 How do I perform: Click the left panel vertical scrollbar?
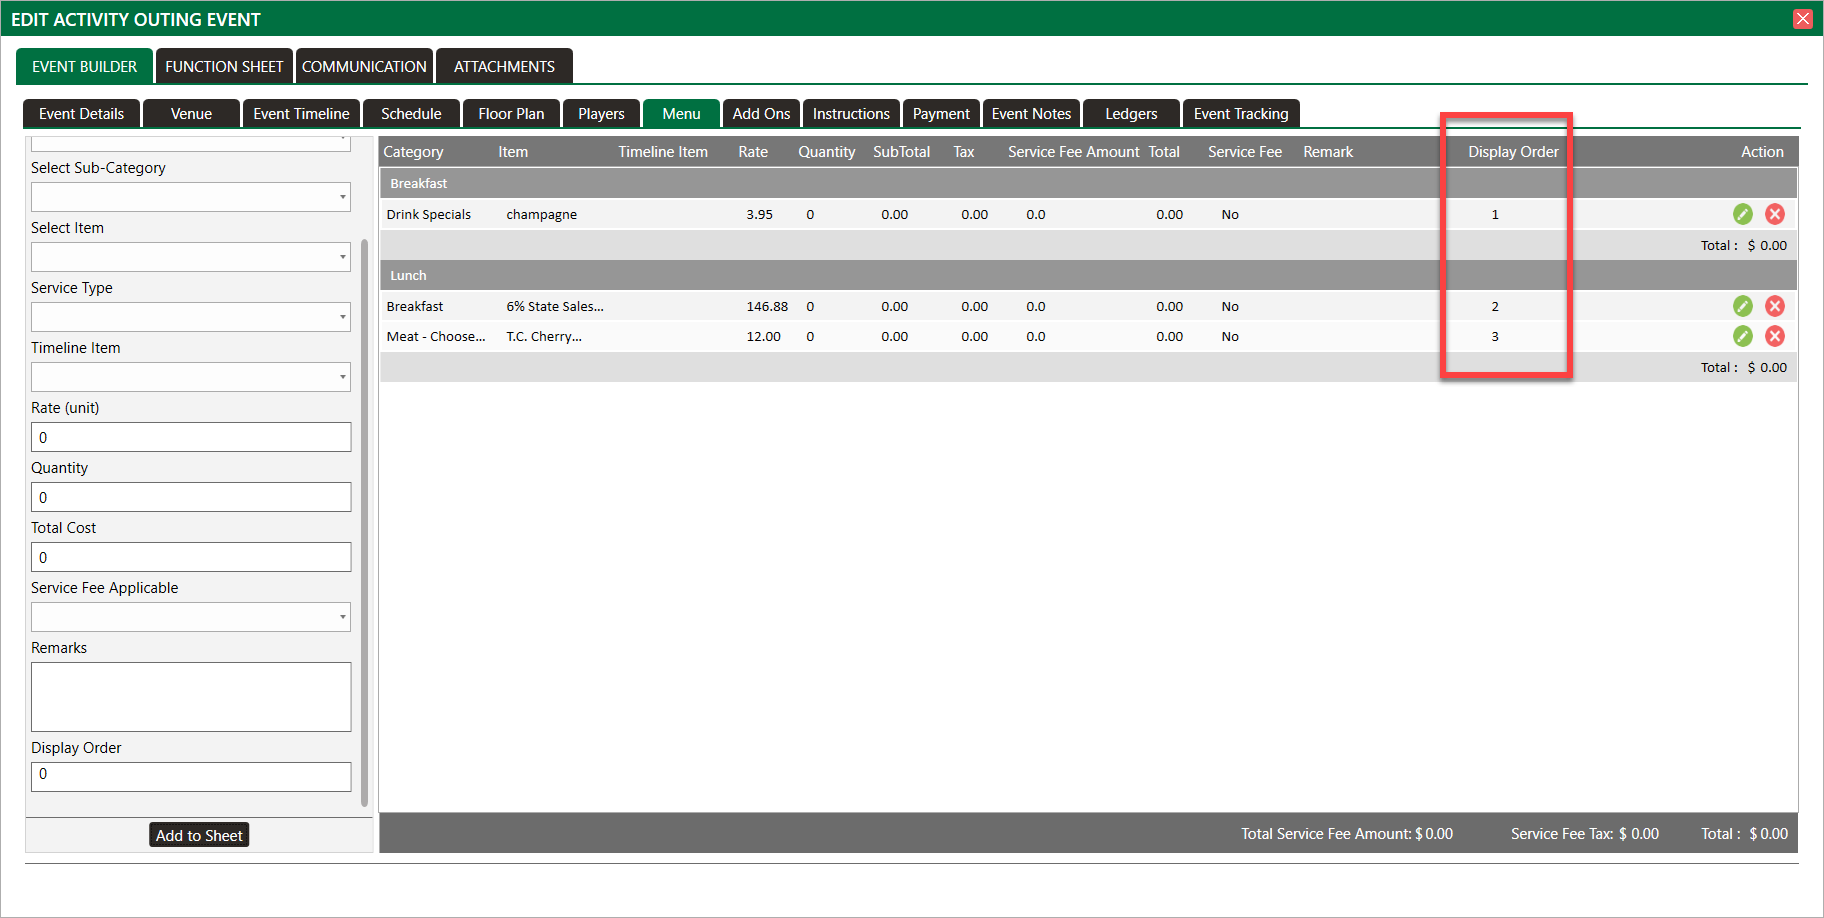coord(365,520)
